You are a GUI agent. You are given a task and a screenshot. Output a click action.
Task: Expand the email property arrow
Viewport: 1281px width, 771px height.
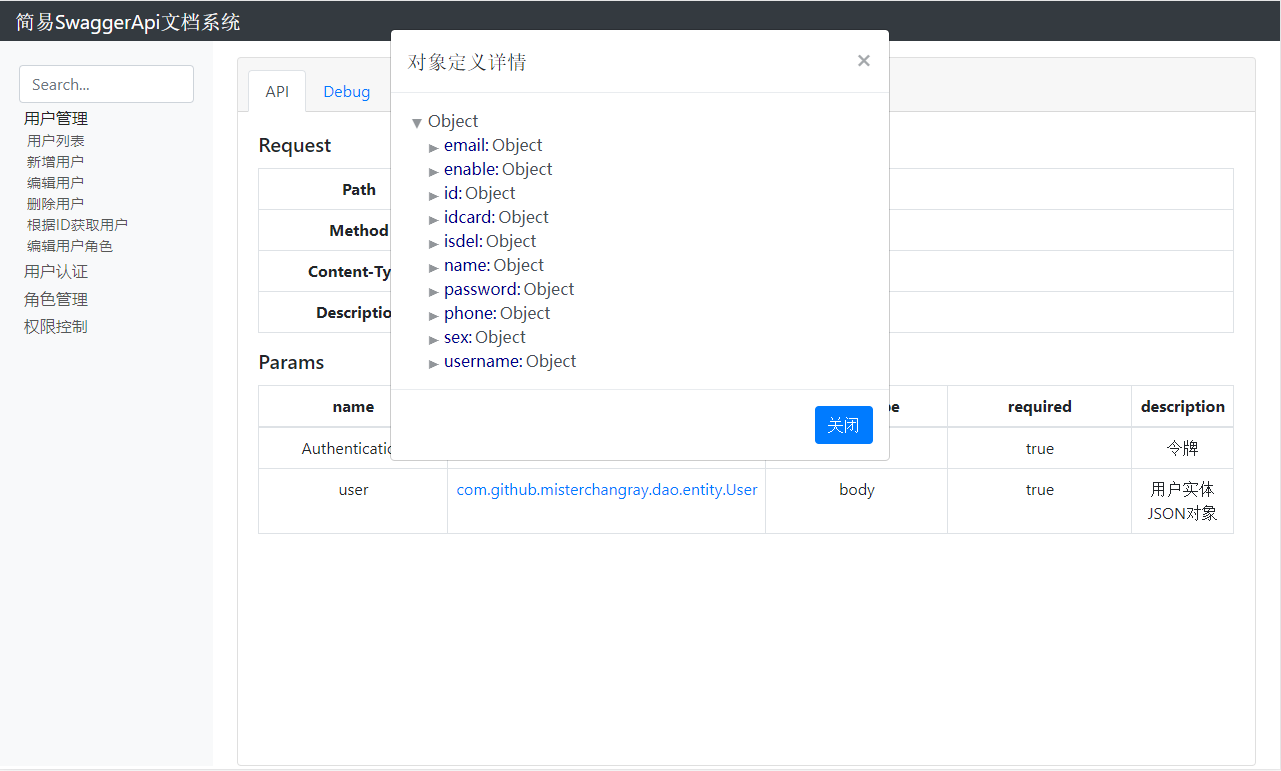(434, 147)
